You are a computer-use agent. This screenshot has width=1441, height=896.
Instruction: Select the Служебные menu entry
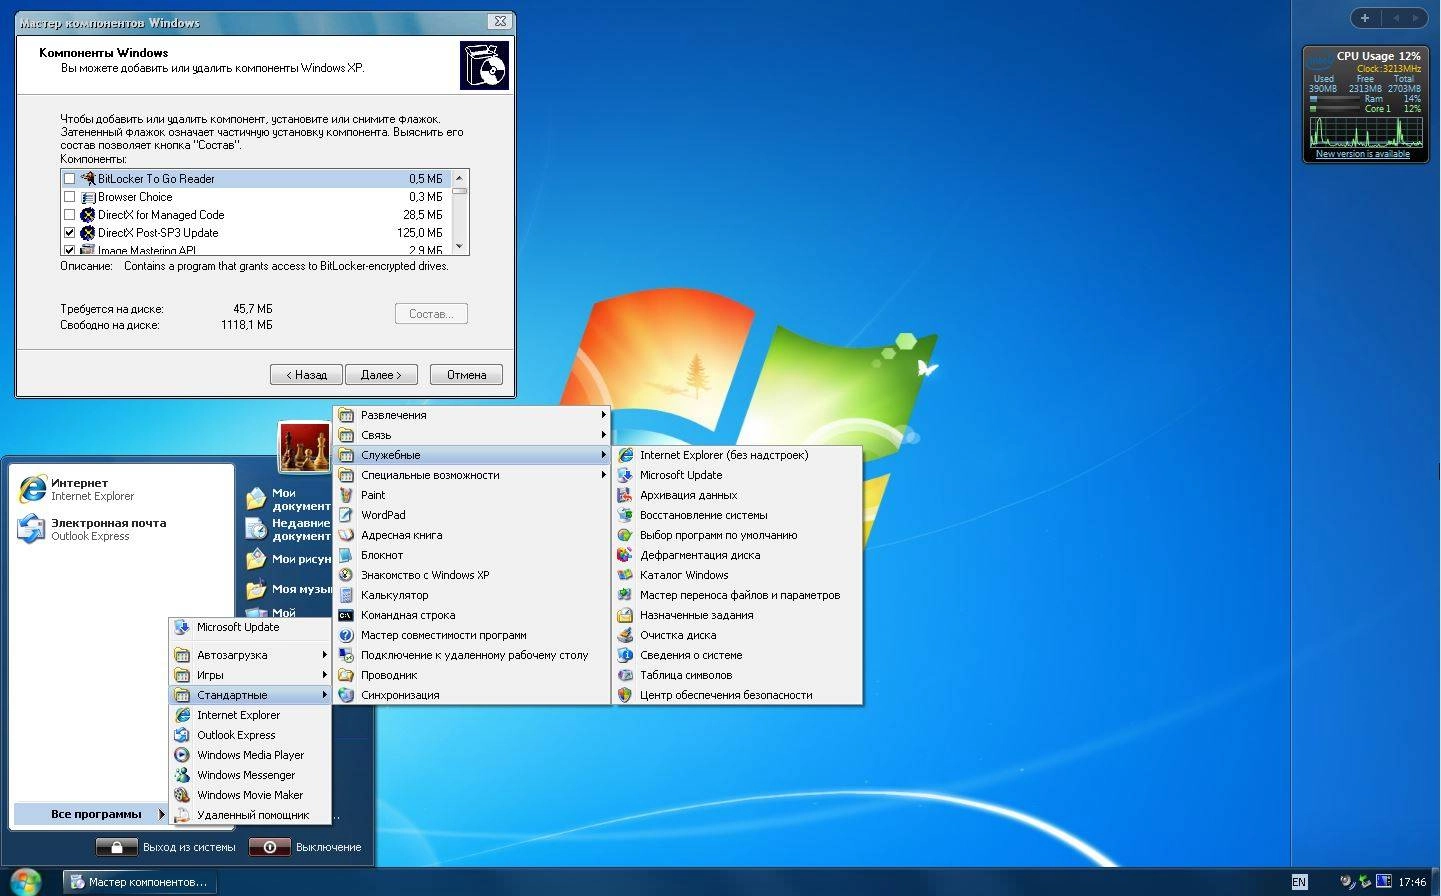click(x=472, y=455)
